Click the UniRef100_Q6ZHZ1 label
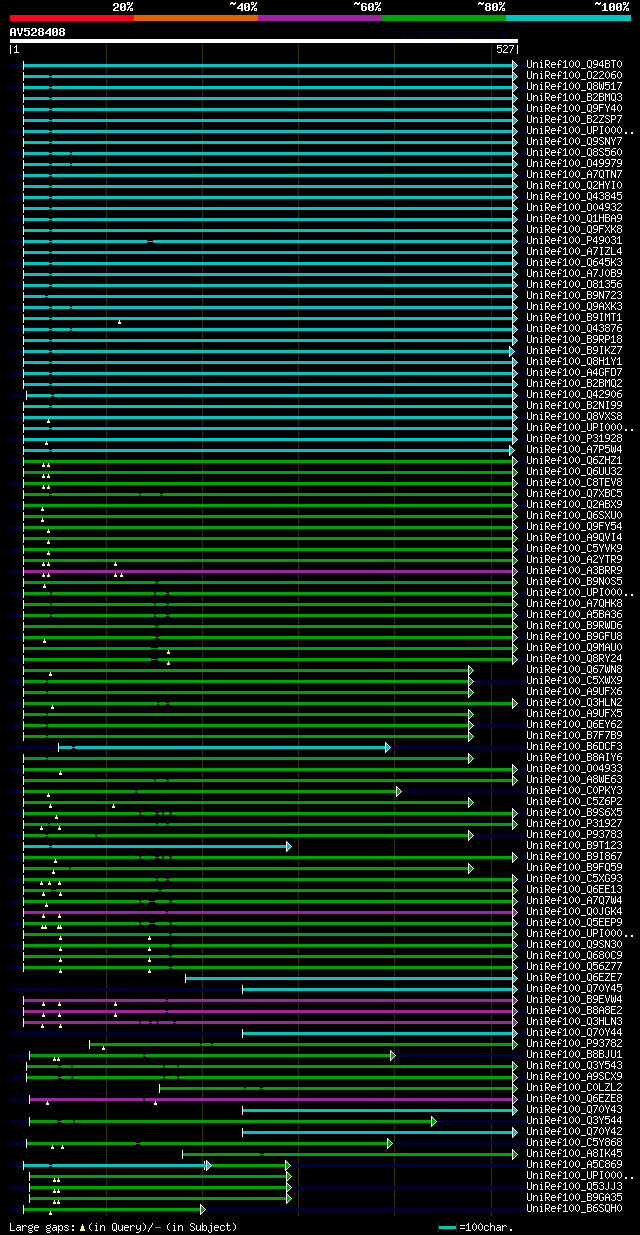This screenshot has height=1235, width=640. pos(575,460)
